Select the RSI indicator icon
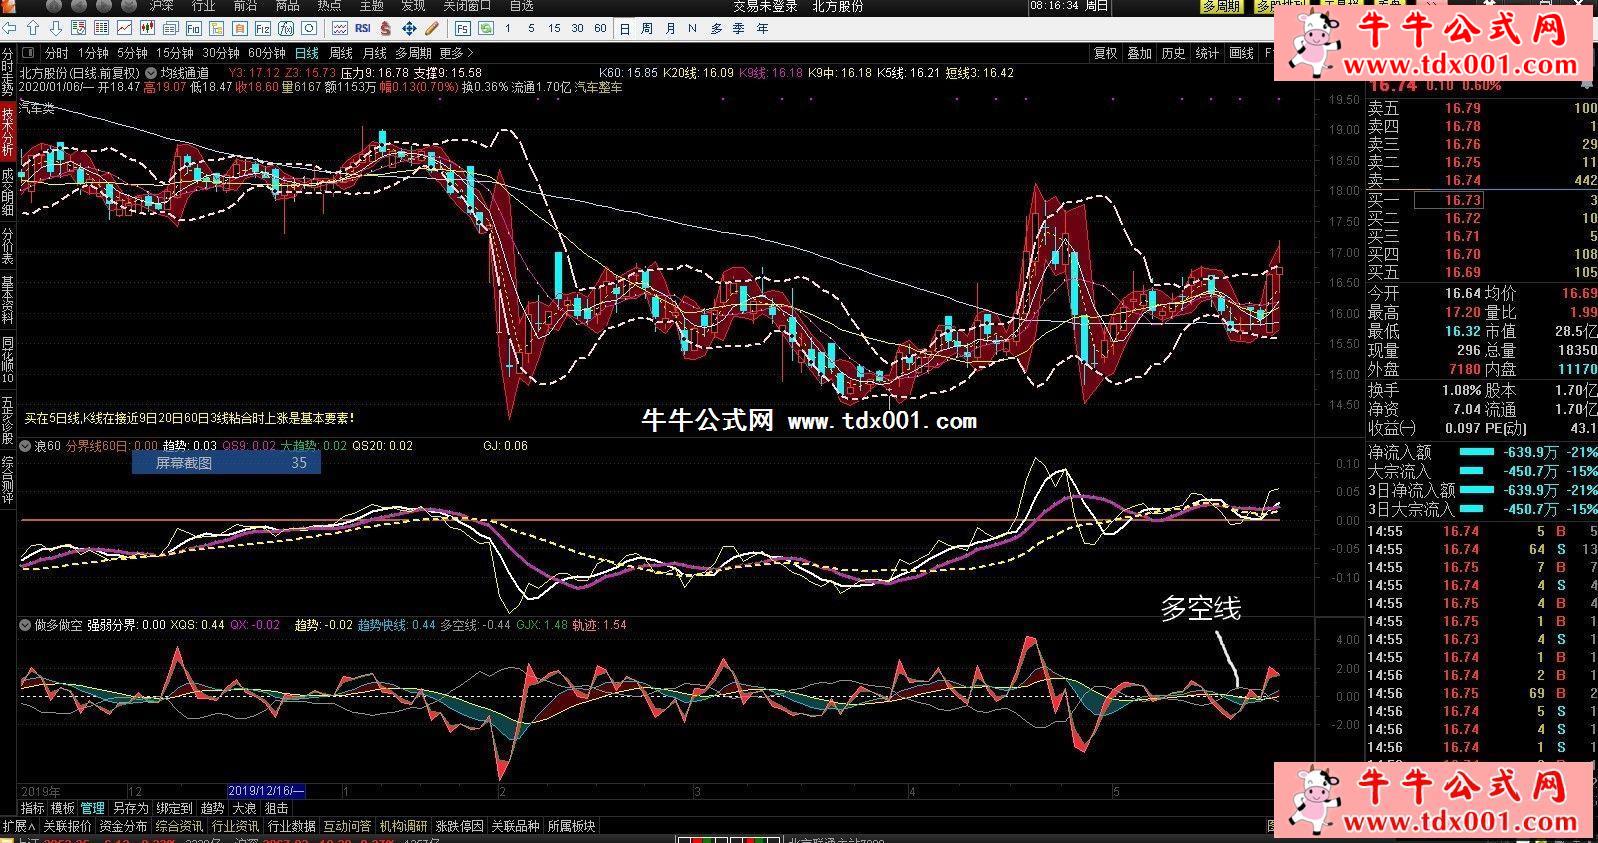Image resolution: width=1598 pixels, height=843 pixels. [x=362, y=29]
